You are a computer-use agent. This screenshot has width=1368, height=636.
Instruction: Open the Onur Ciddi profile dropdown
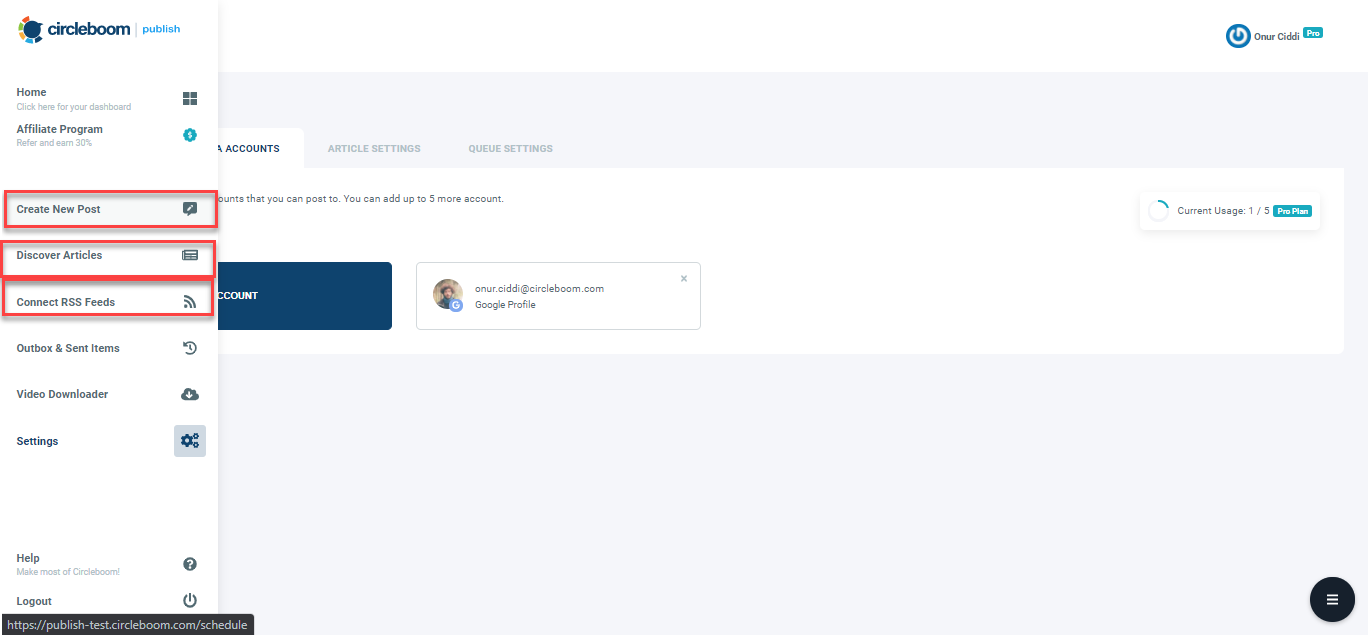point(1274,35)
